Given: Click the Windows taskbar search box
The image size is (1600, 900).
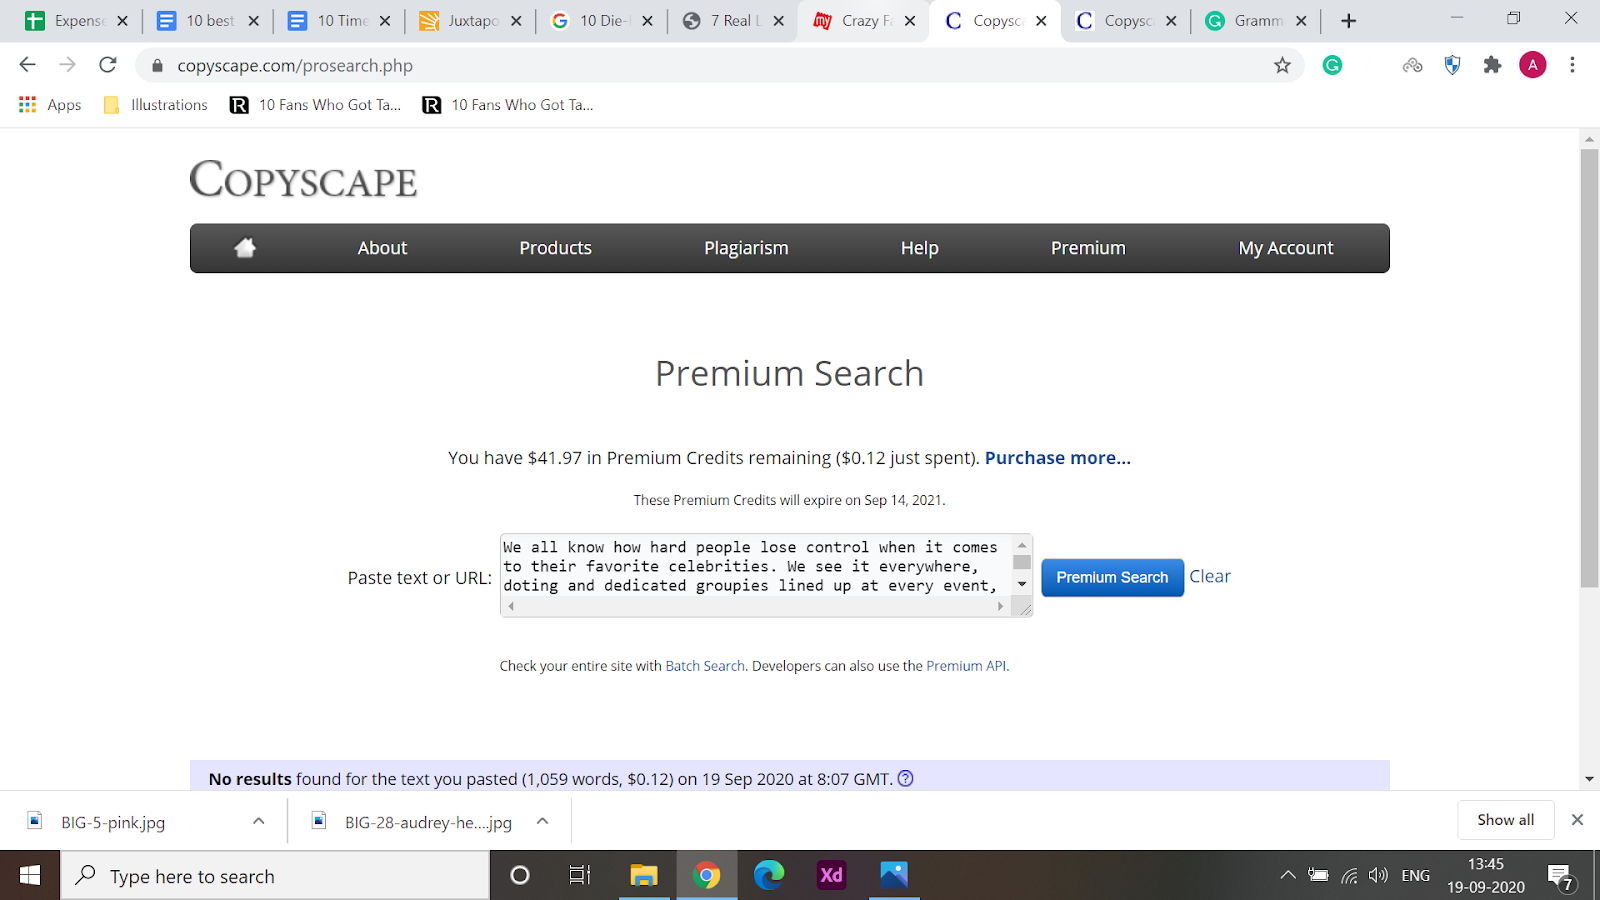Looking at the screenshot, I should coord(276,876).
